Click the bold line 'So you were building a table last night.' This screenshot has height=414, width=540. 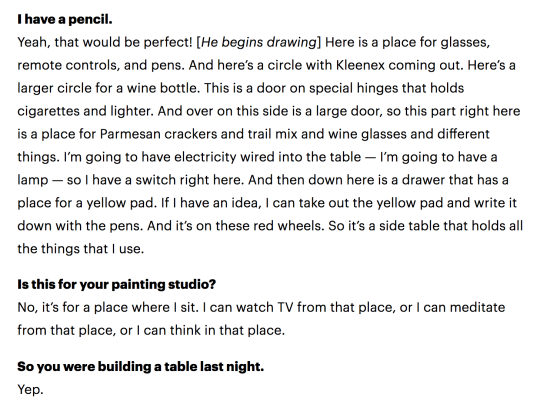click(141, 366)
